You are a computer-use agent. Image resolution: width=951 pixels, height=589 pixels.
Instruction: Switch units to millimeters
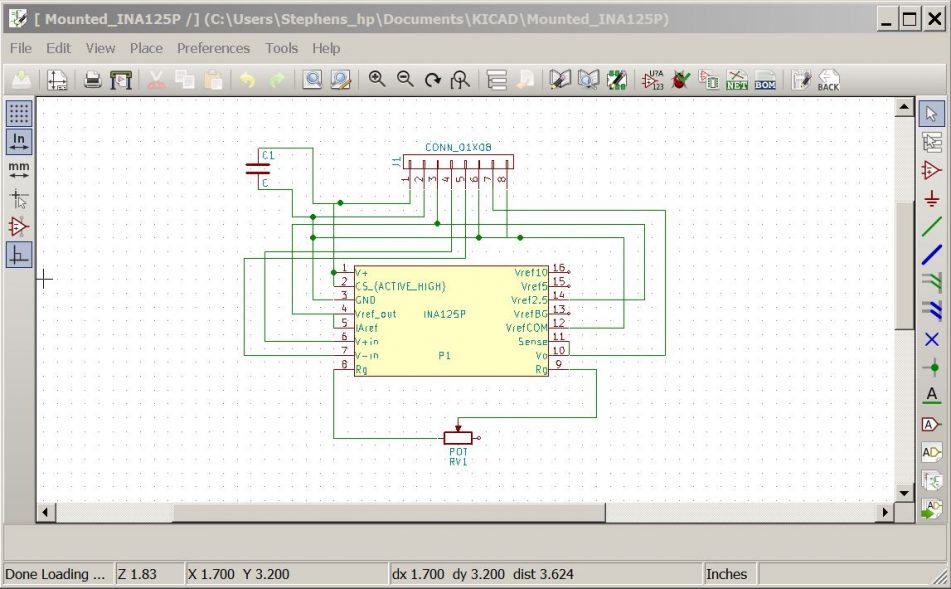(x=19, y=169)
